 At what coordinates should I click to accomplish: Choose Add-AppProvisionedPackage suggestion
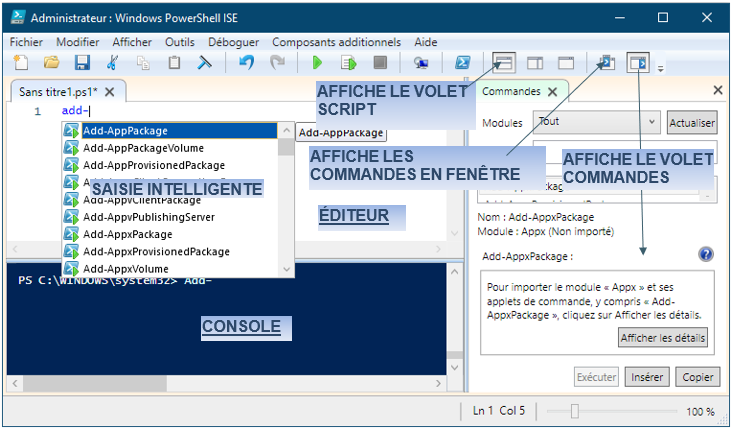point(170,166)
